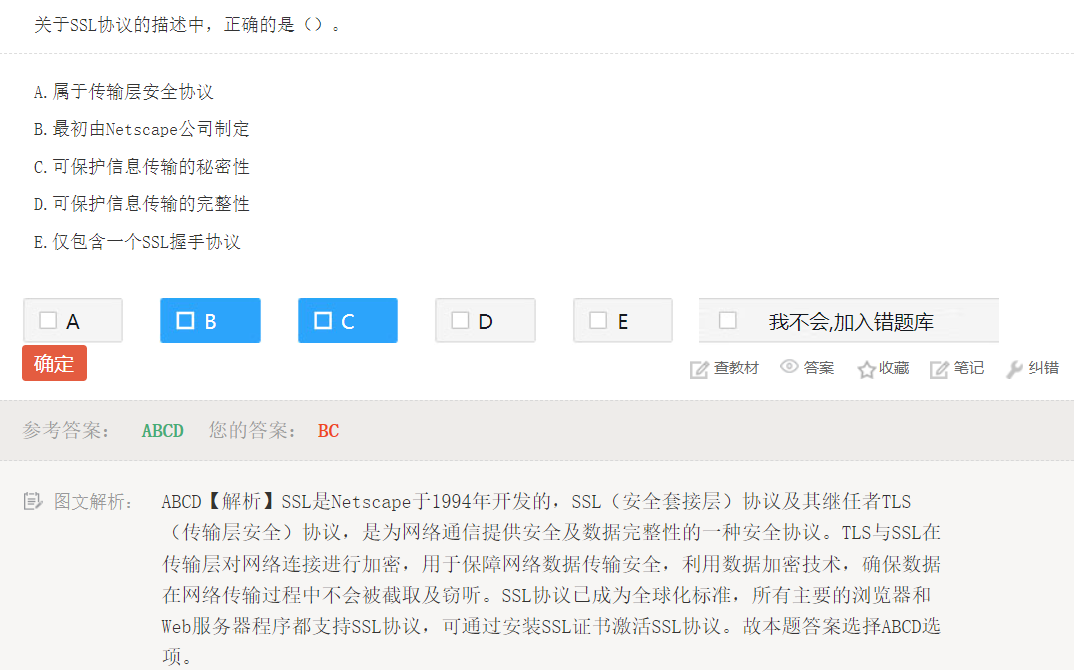Image resolution: width=1074 pixels, height=670 pixels.
Task: Uncheck the selected C answer checkbox
Action: point(323,320)
